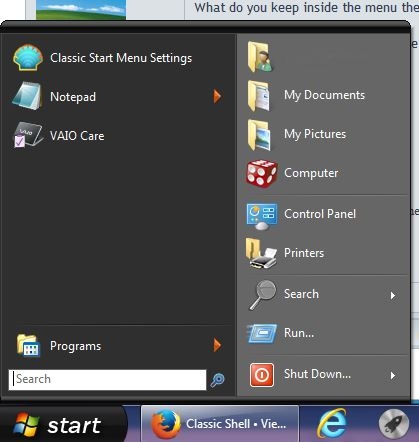The width and height of the screenshot is (419, 442).
Task: Expand the Notepad recent items arrow
Action: (217, 96)
